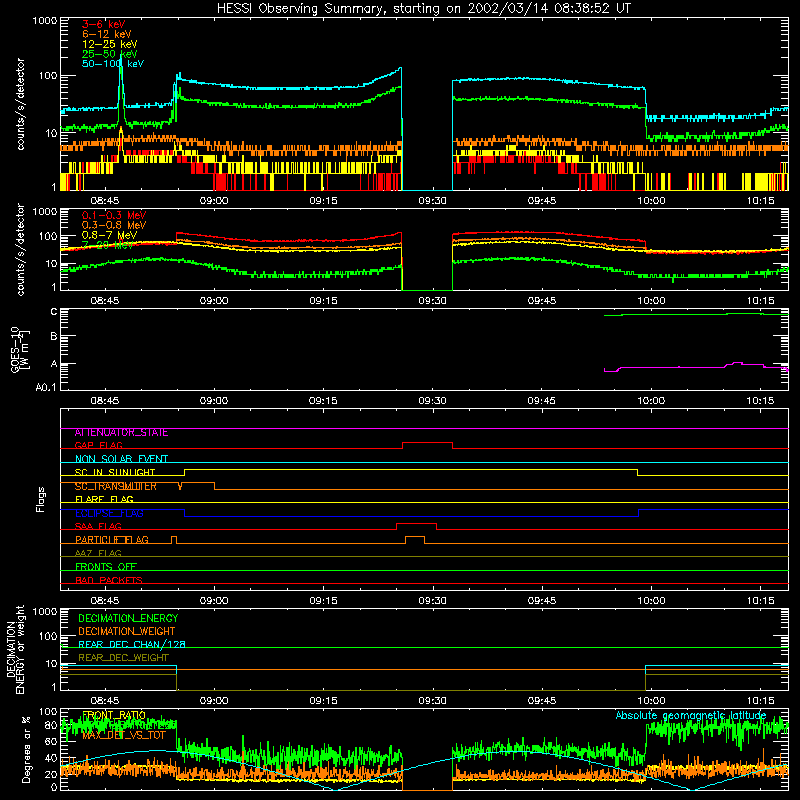Click the '09:45' tick under the Flags panel
Screen dimensions: 800x800
[542, 601]
